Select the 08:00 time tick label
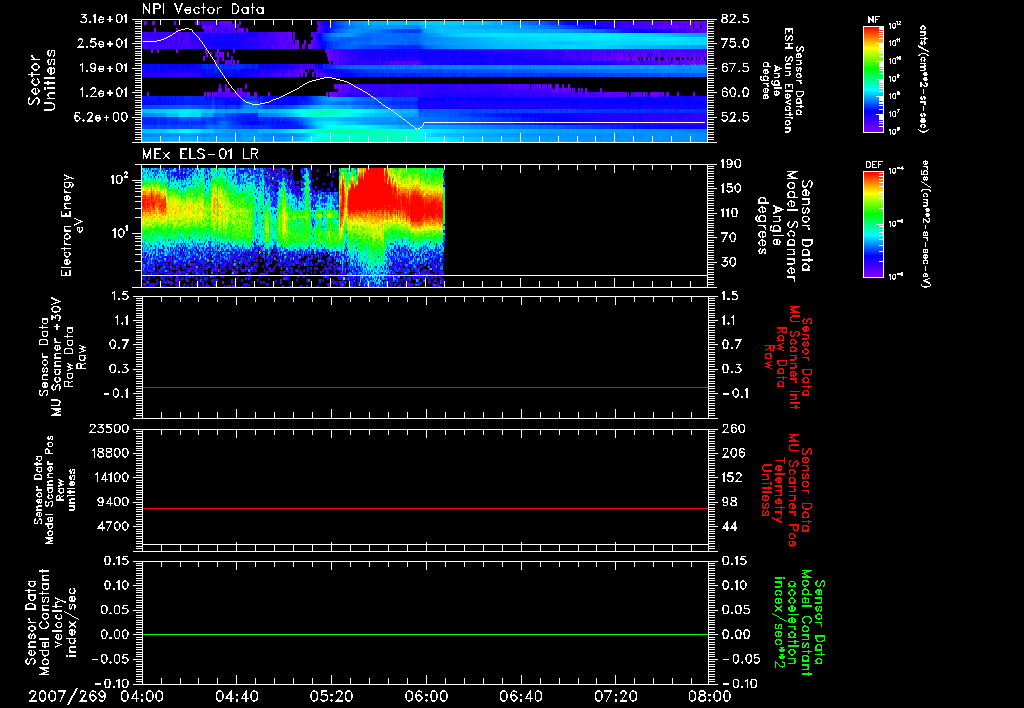 (x=710, y=696)
